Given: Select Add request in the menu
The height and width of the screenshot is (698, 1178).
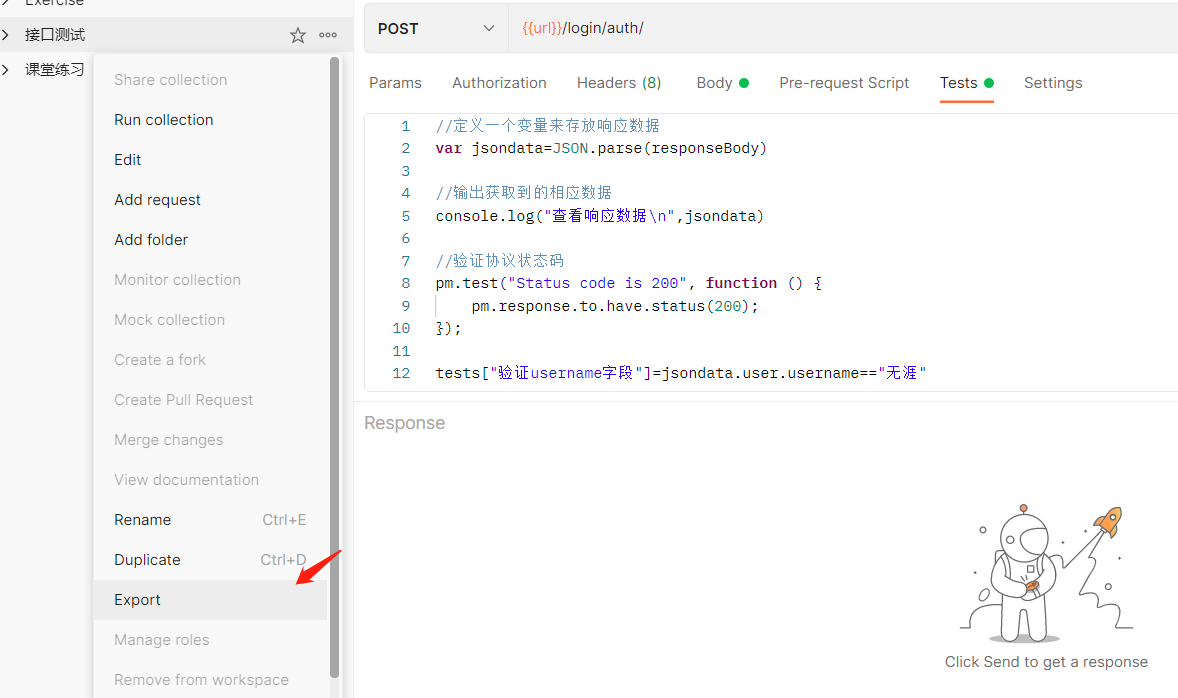Looking at the screenshot, I should 210,200.
